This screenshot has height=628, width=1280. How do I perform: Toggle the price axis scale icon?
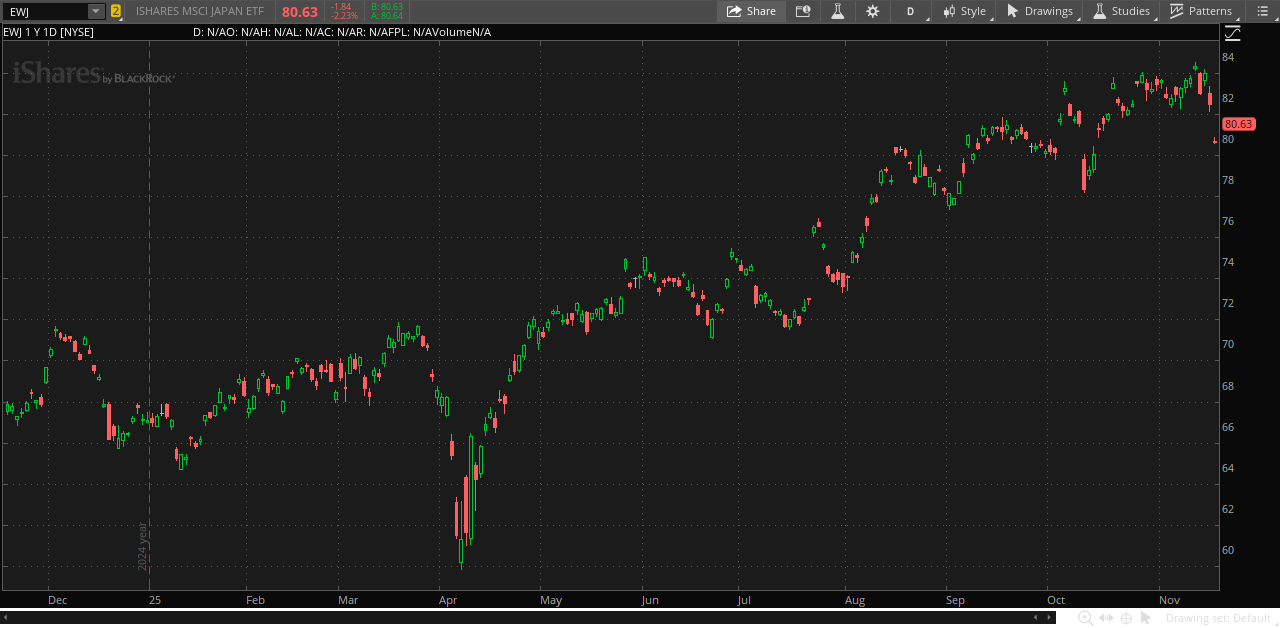coord(1232,32)
